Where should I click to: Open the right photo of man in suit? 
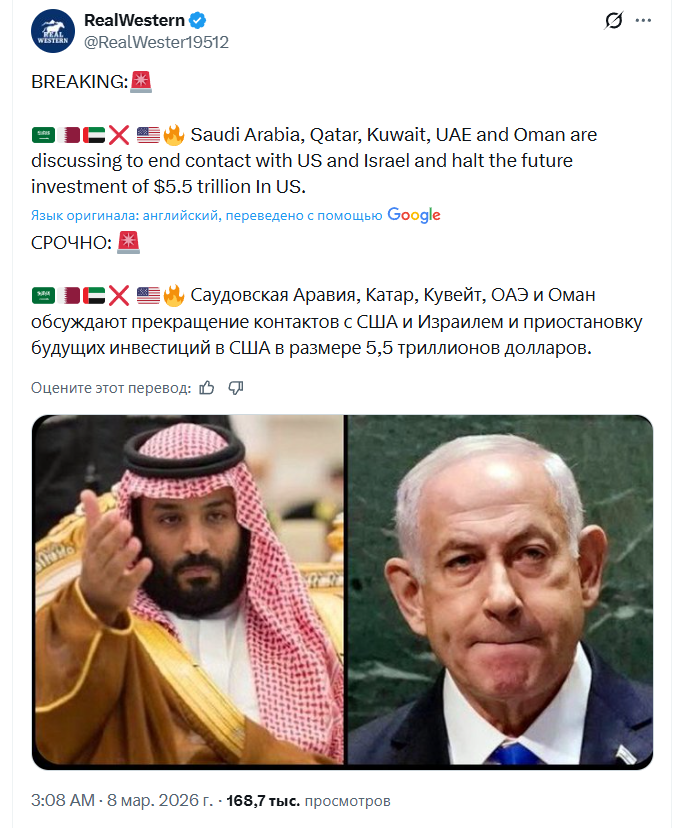point(500,592)
